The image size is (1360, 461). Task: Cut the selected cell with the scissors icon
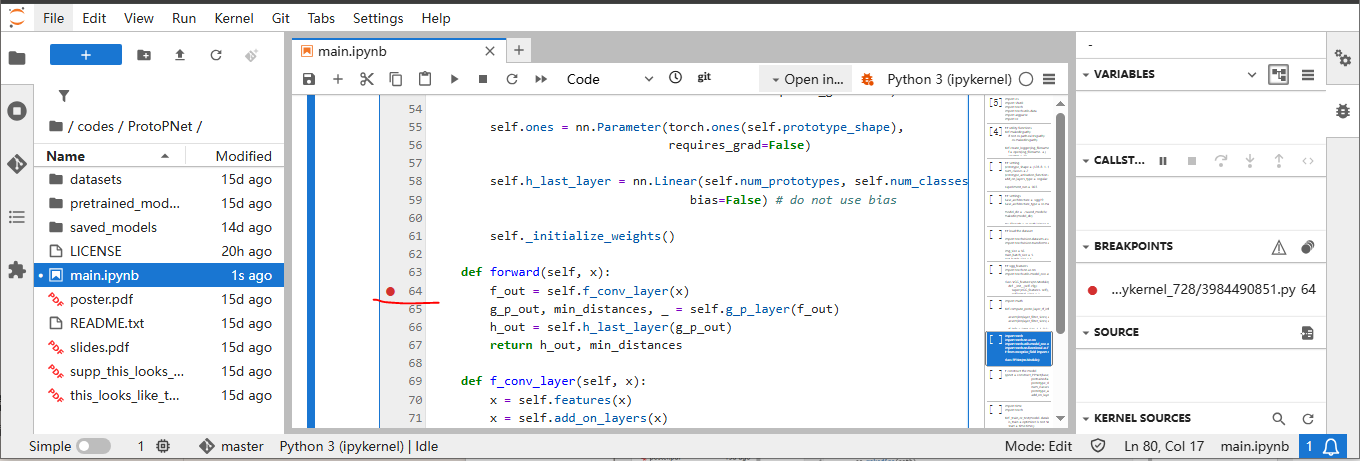(x=367, y=79)
